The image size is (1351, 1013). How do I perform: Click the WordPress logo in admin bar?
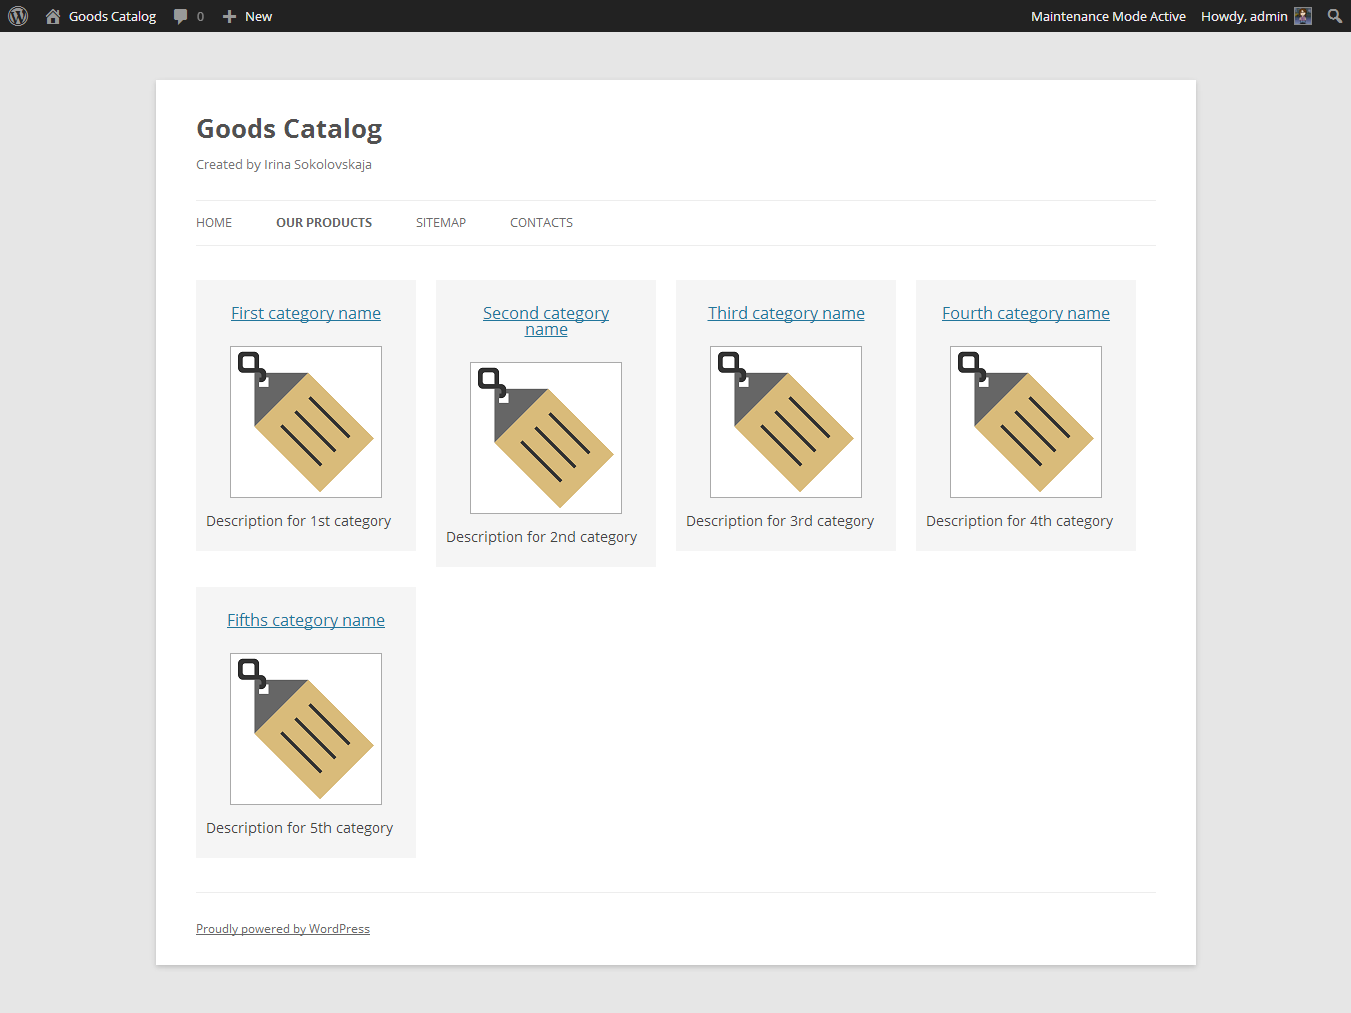(18, 16)
